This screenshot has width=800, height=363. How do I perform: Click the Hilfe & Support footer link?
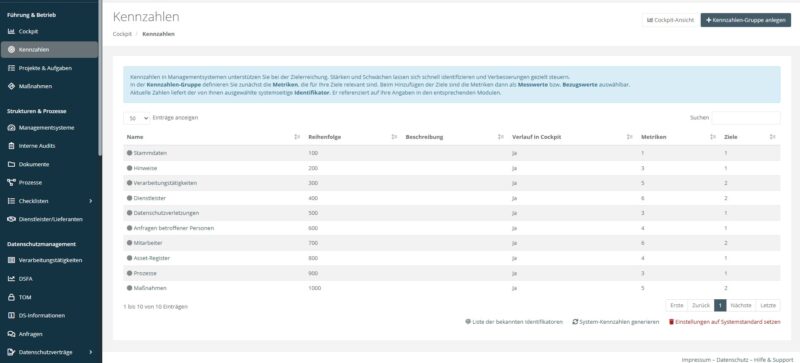tap(773, 359)
